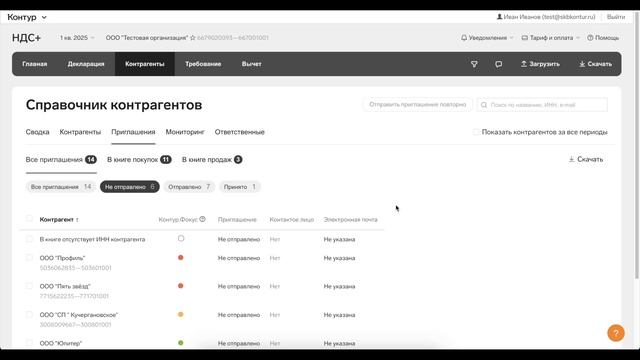Filter by Отправлено 7 chip

189,187
